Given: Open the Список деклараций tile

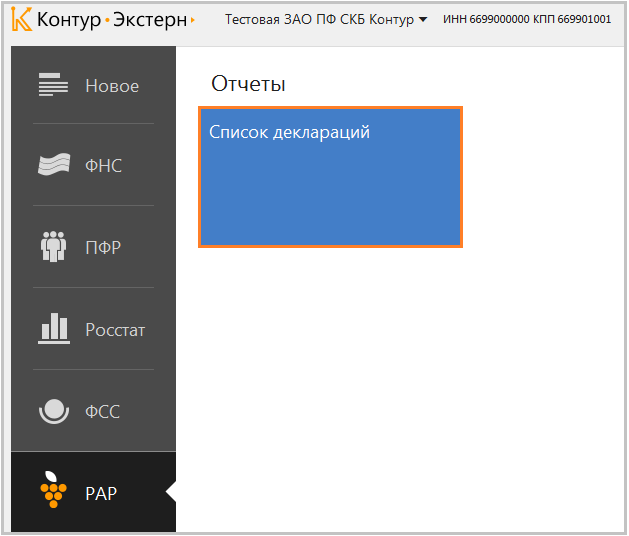Looking at the screenshot, I should click(x=331, y=177).
